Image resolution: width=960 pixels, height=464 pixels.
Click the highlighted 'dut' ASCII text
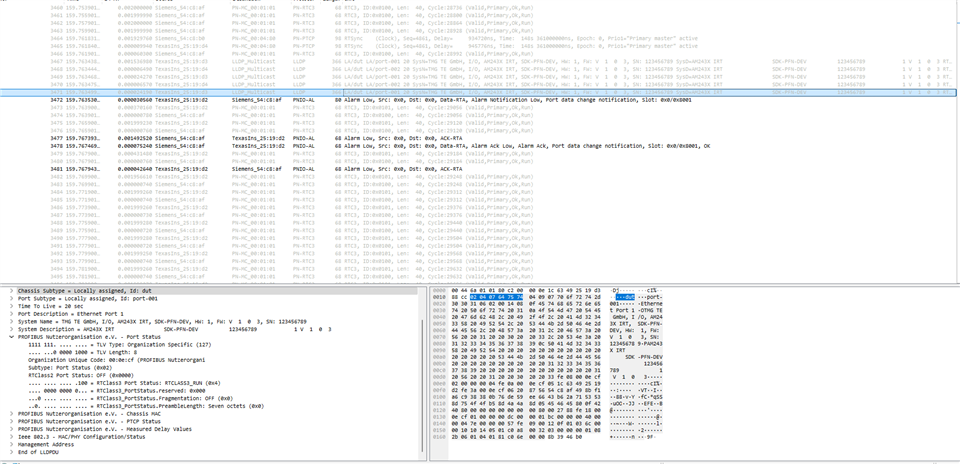pos(626,297)
